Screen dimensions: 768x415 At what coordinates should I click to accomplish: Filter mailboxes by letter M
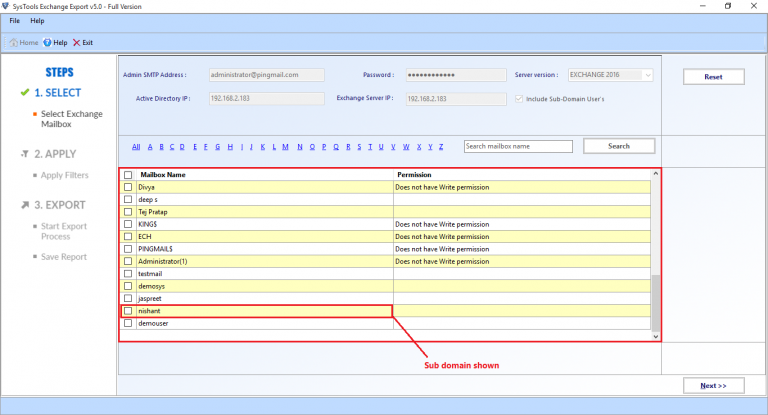pos(285,147)
